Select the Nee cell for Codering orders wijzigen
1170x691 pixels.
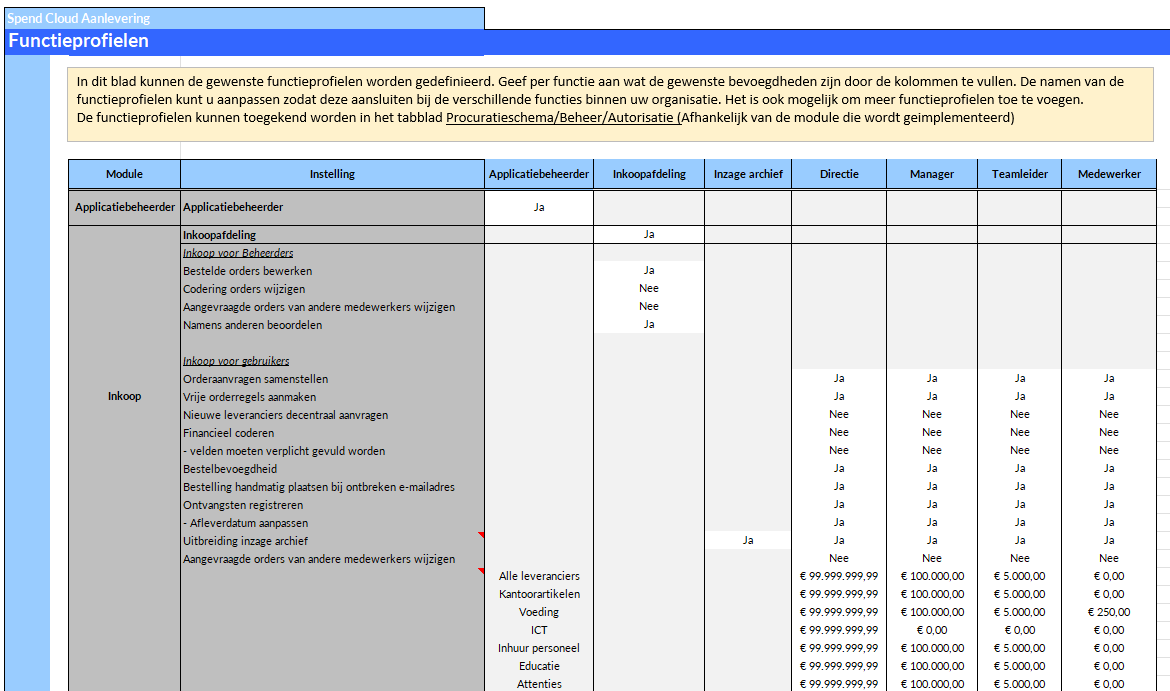[649, 289]
